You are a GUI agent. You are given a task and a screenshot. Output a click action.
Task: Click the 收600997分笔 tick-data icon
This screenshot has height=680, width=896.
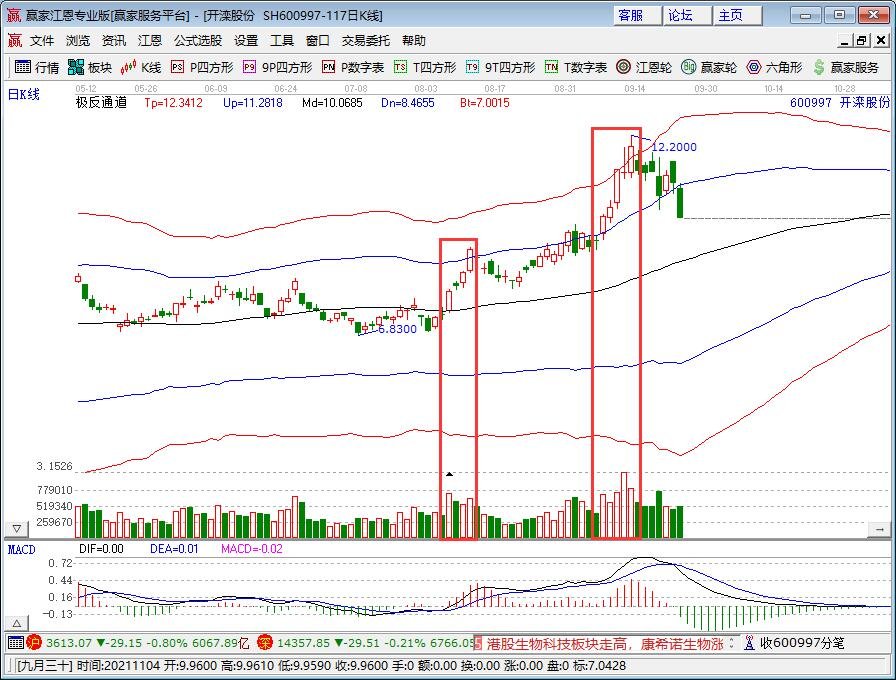[x=749, y=643]
